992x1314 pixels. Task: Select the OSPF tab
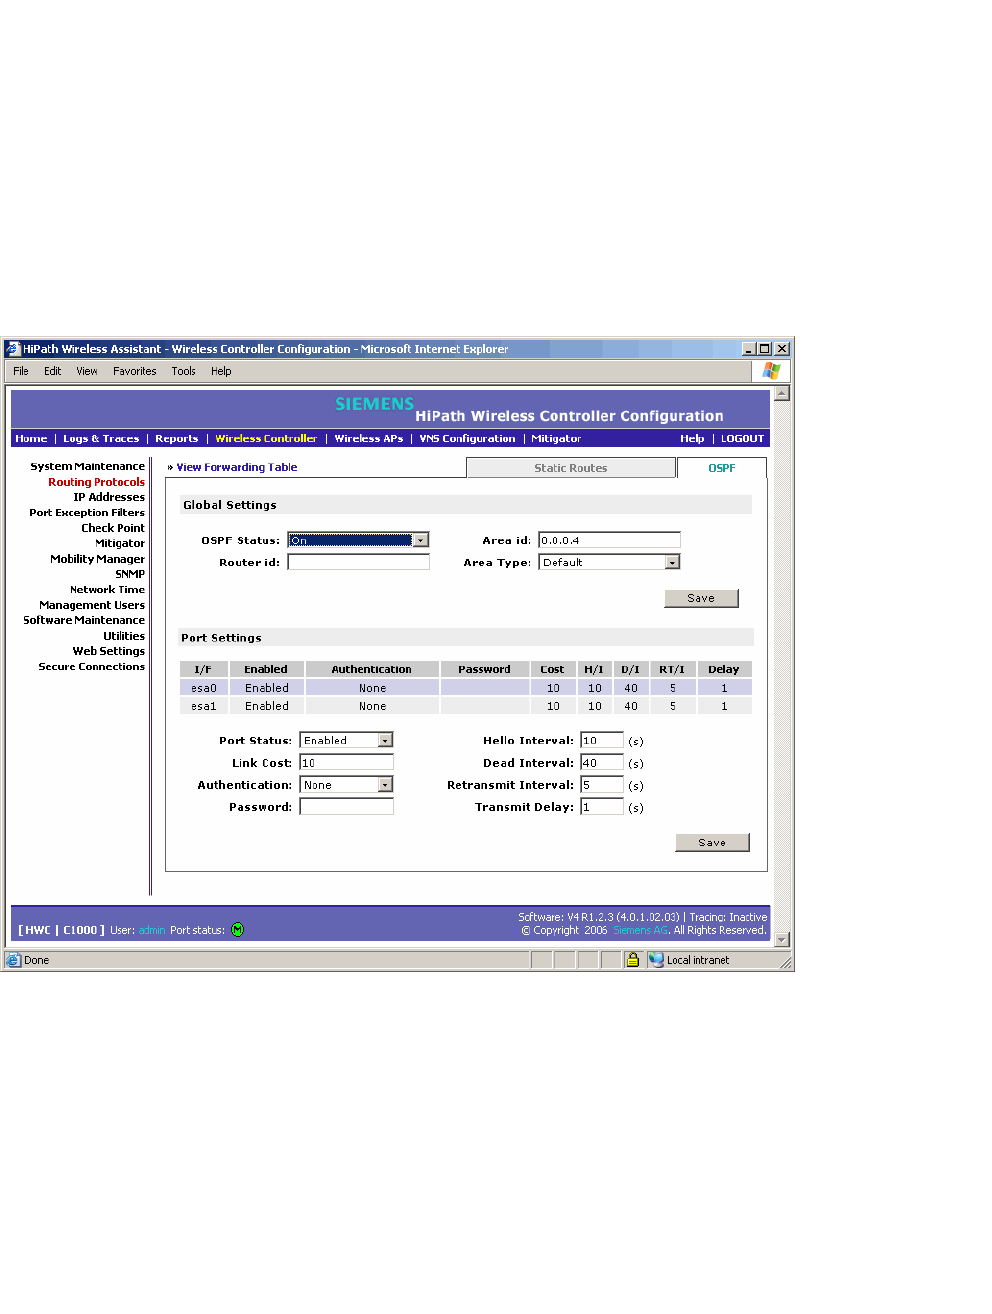(x=722, y=468)
